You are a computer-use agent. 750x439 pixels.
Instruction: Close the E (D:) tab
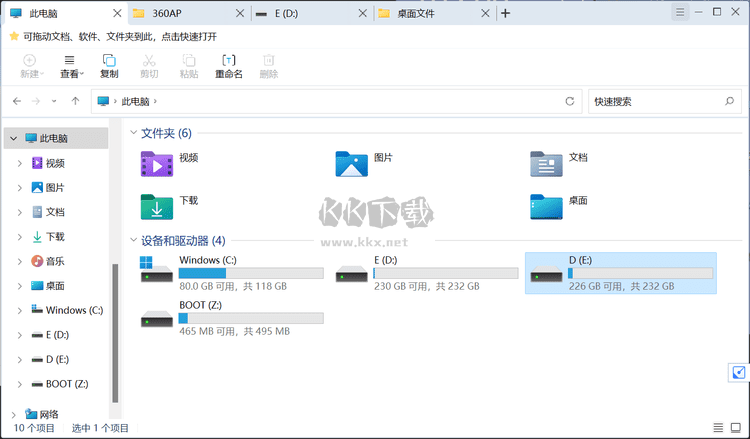(x=363, y=13)
